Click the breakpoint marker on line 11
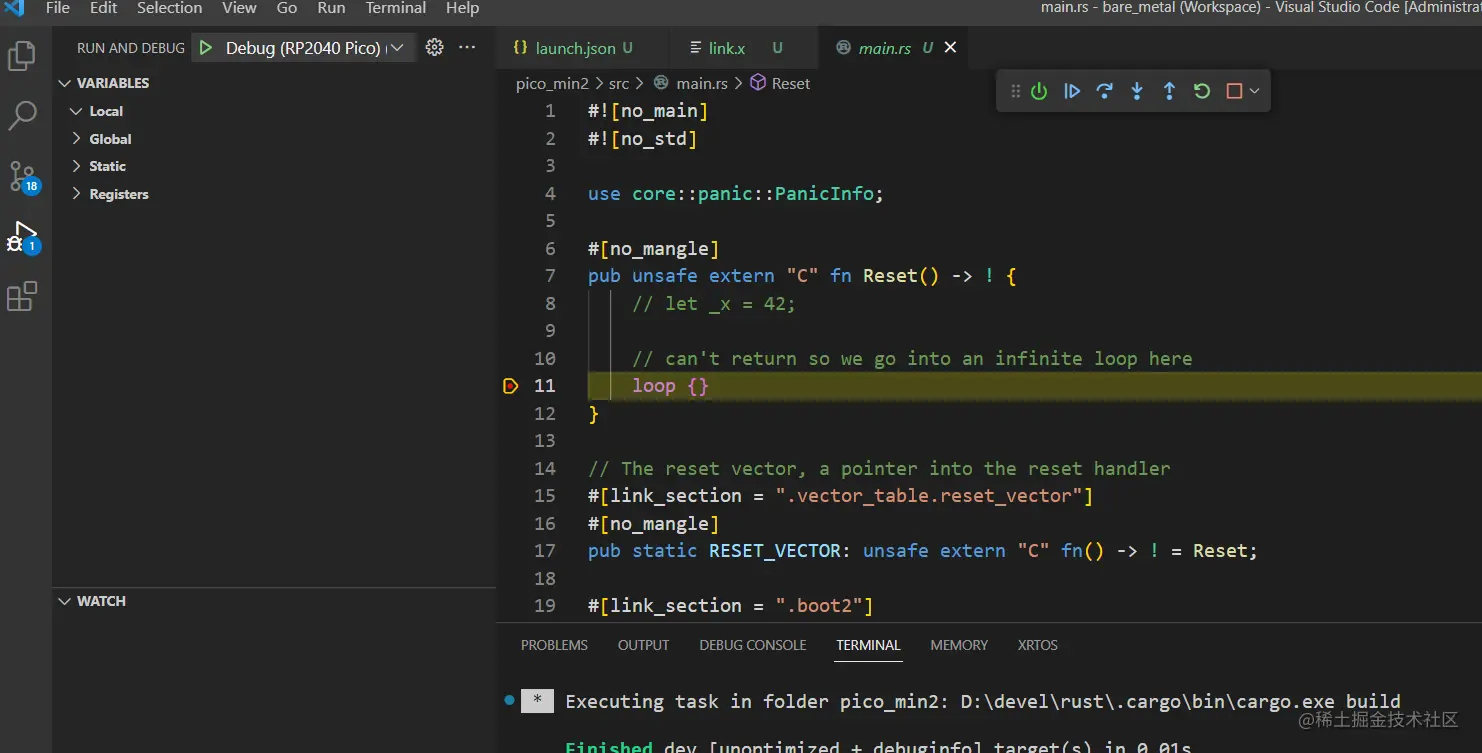This screenshot has width=1482, height=753. pos(511,386)
